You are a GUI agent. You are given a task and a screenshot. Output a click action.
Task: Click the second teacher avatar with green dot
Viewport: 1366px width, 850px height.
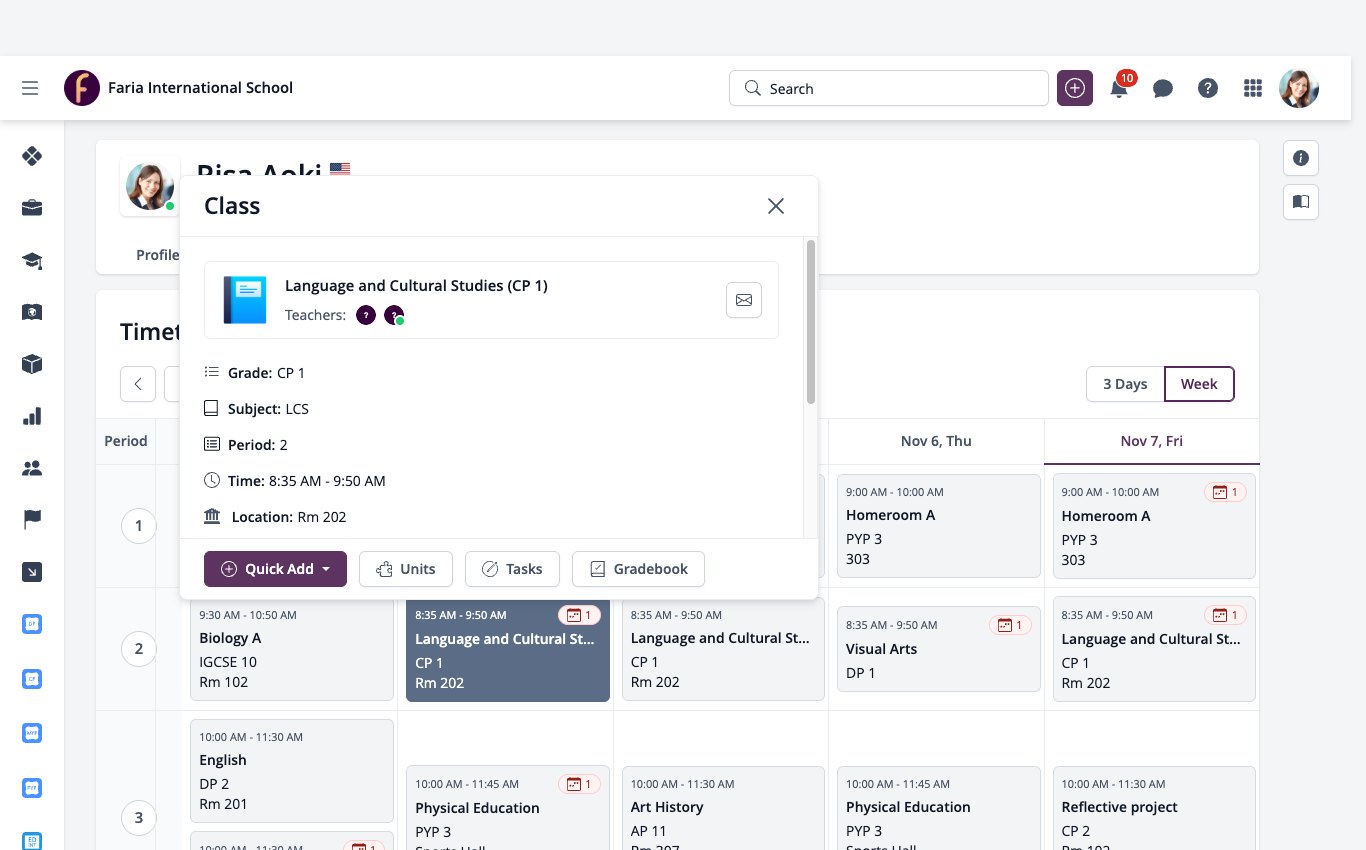(394, 315)
